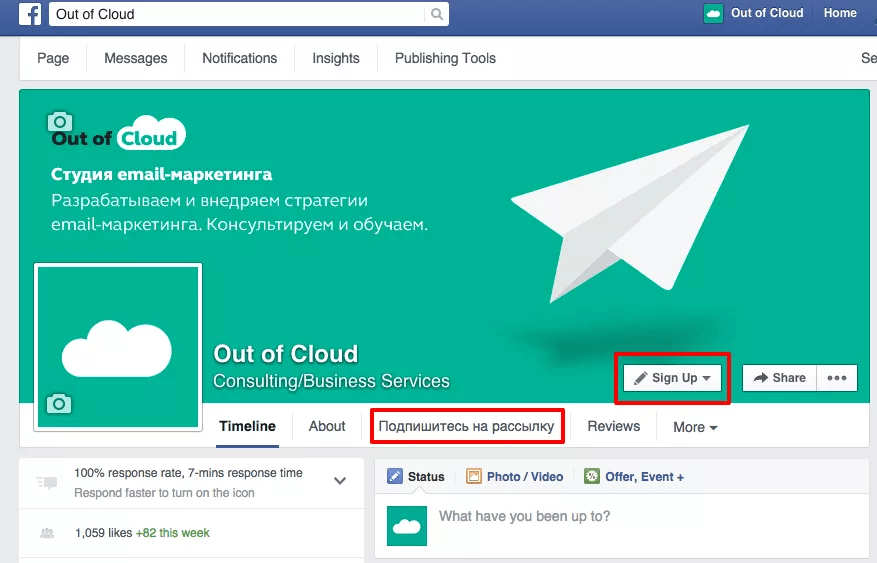Viewport: 877px width, 563px height.
Task: Open Out of Cloud profile avatar in top bar
Action: (x=713, y=13)
